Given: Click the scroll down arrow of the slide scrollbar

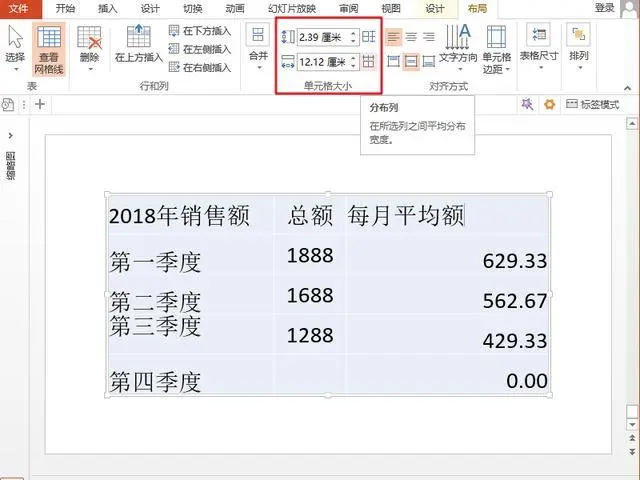Looking at the screenshot, I should tap(632, 425).
